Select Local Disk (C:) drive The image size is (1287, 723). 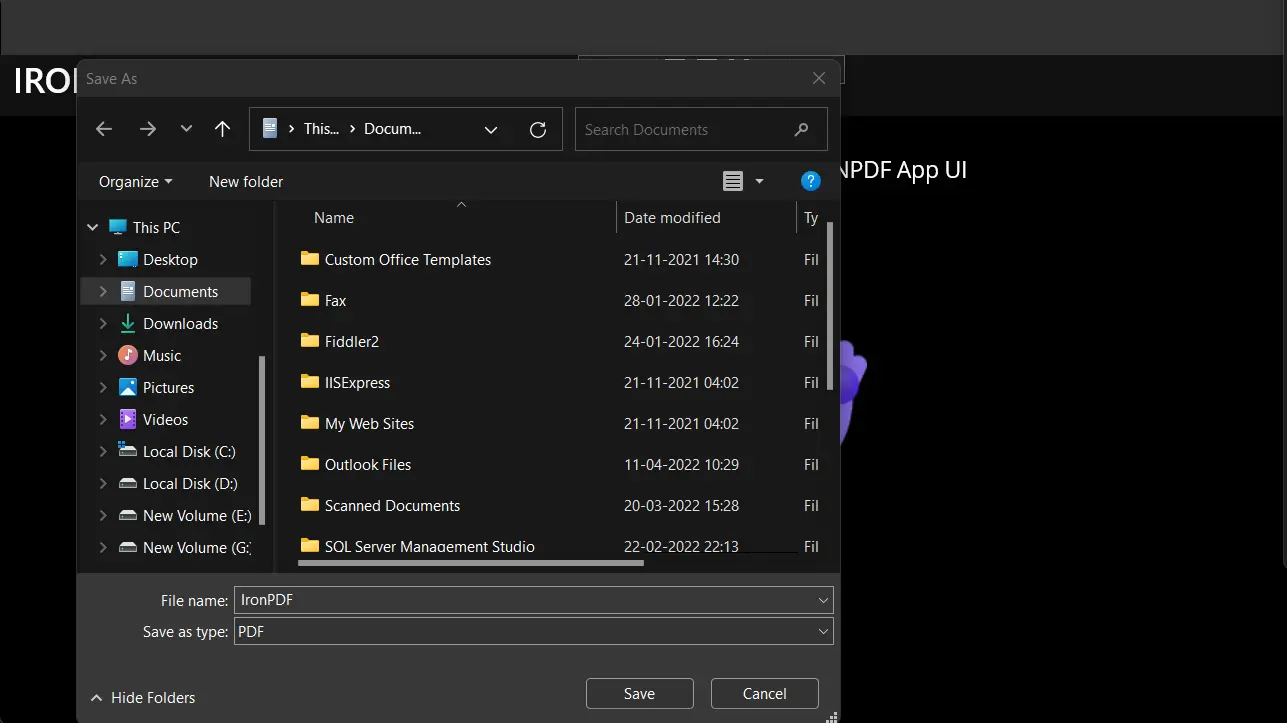click(190, 451)
